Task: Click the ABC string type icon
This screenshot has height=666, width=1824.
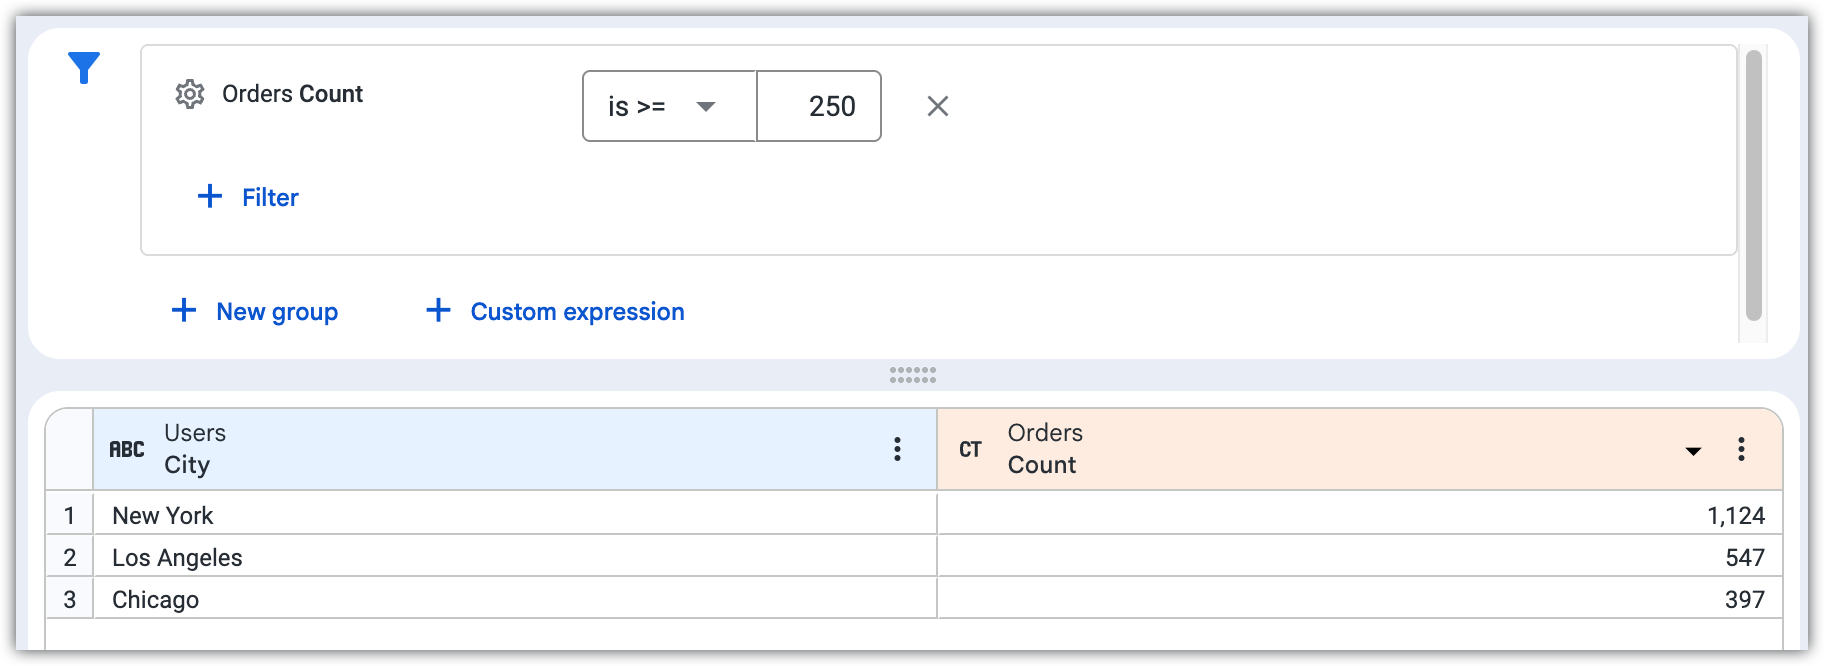Action: tap(127, 450)
